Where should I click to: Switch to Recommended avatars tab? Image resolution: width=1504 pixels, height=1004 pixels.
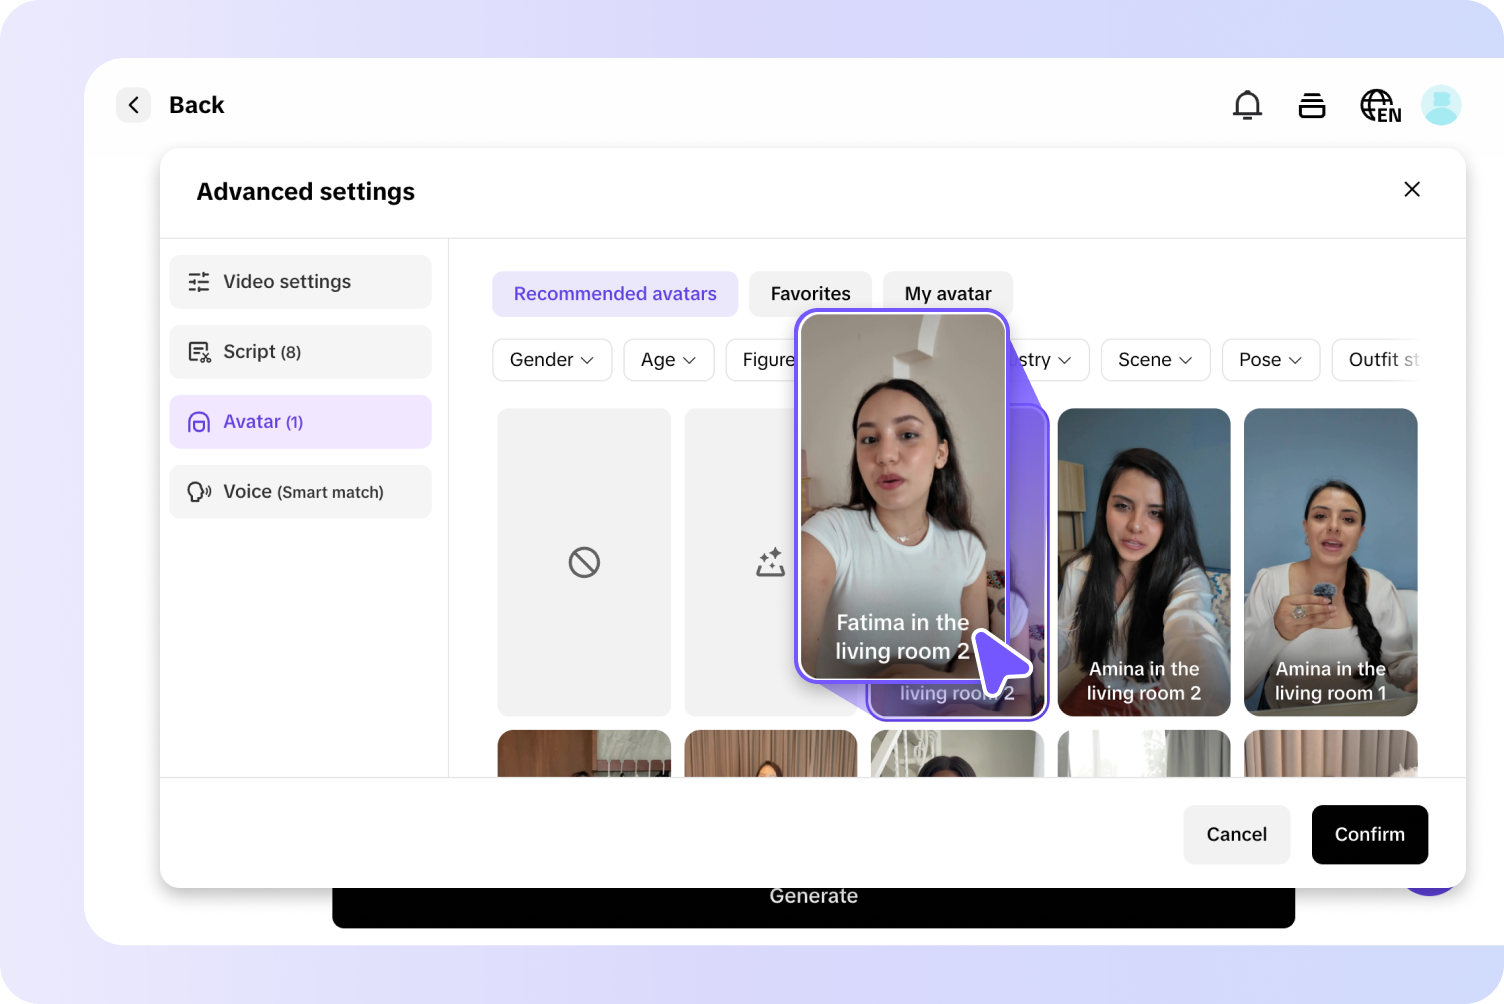615,294
